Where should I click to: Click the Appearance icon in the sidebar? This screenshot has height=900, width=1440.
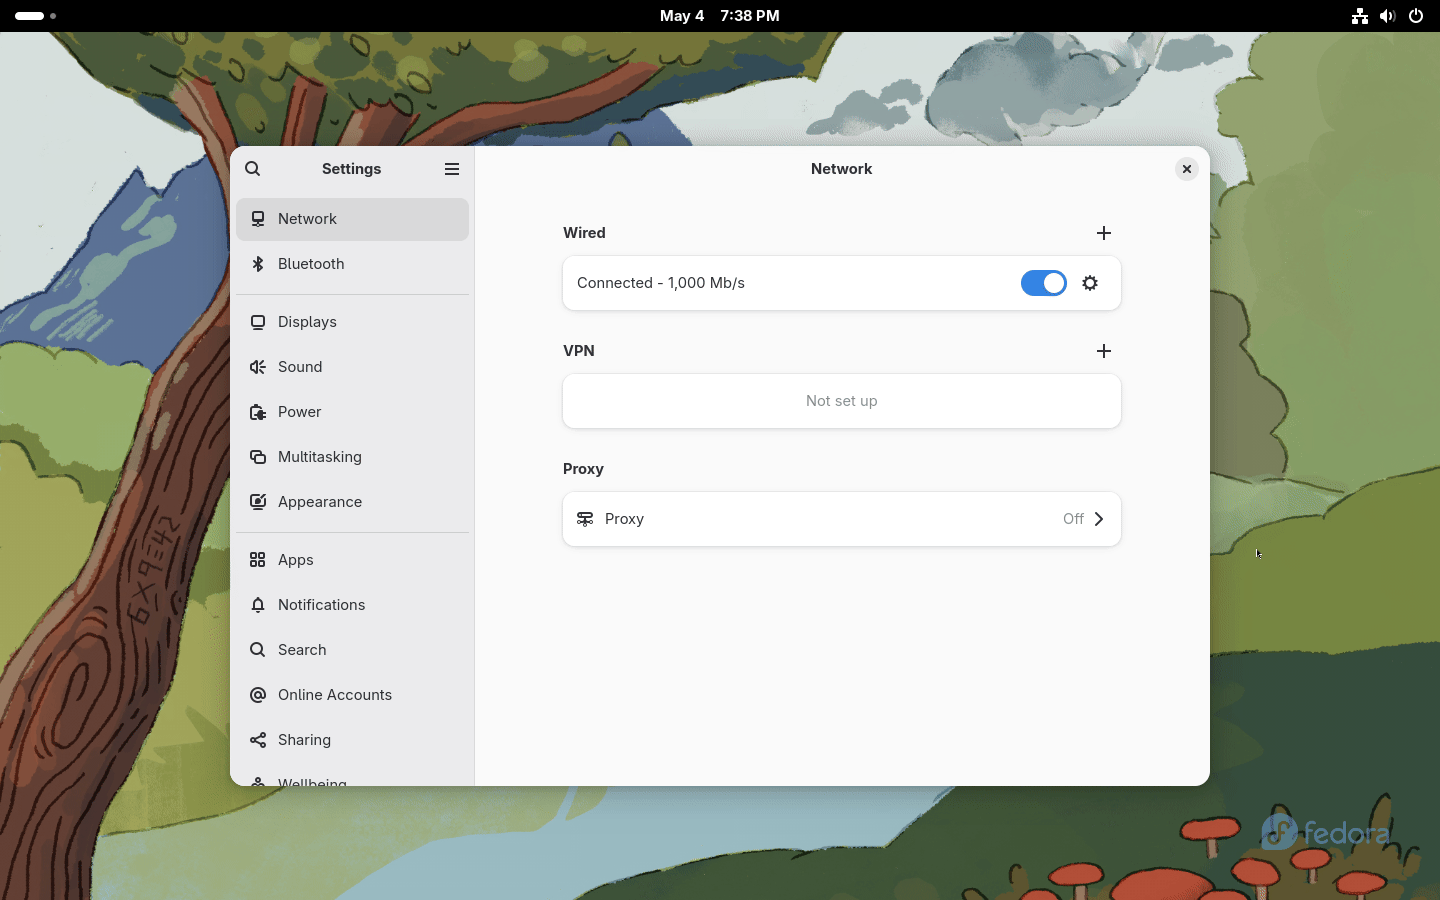(258, 502)
